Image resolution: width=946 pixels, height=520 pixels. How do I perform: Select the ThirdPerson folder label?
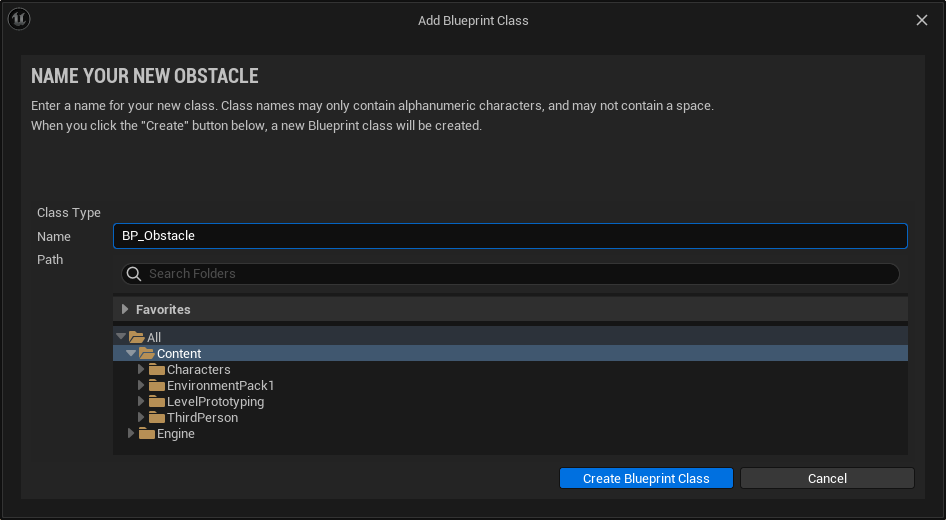(202, 417)
